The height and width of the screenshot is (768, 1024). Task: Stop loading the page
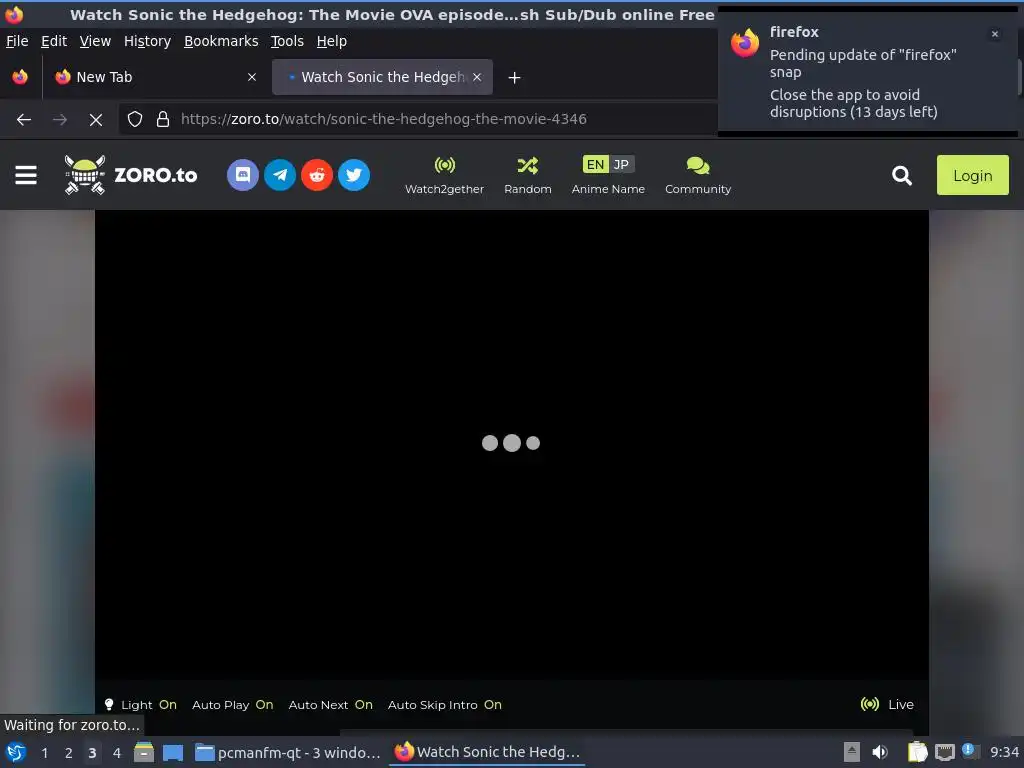coord(96,120)
